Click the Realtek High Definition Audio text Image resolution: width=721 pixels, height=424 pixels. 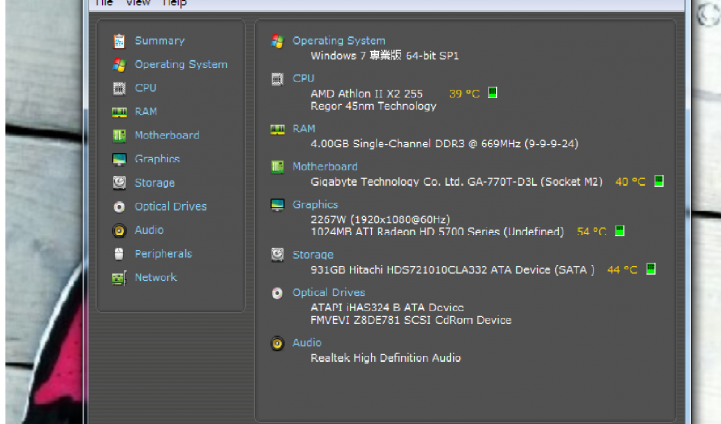[x=385, y=358]
